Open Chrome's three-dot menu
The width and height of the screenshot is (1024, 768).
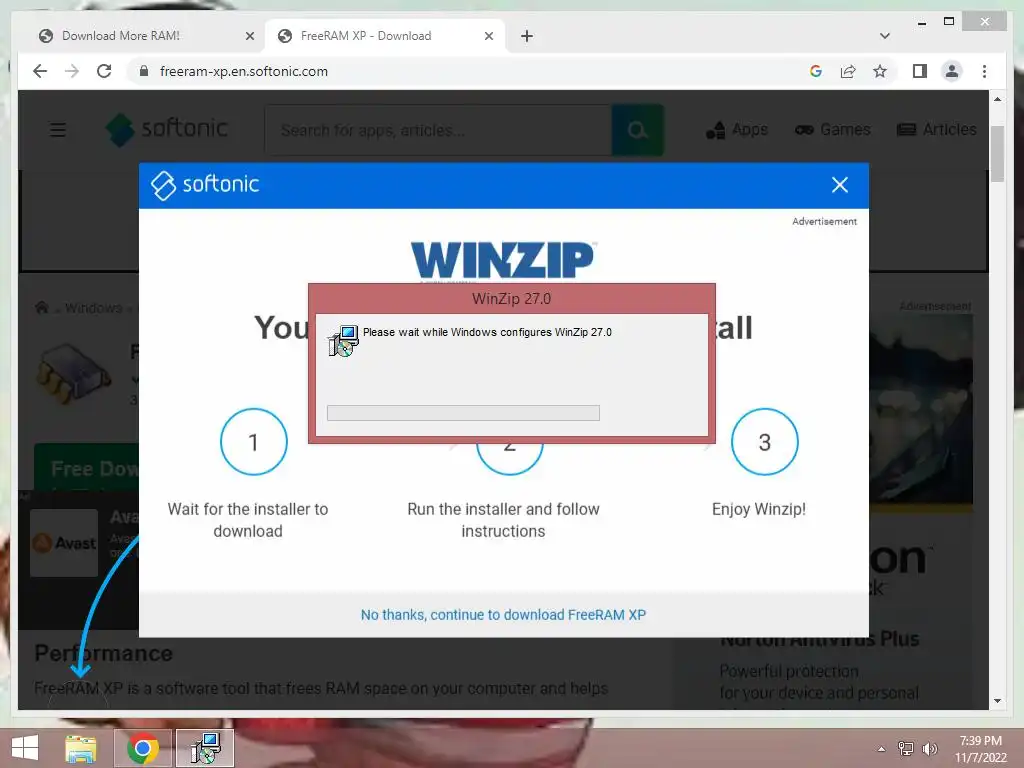(x=984, y=71)
